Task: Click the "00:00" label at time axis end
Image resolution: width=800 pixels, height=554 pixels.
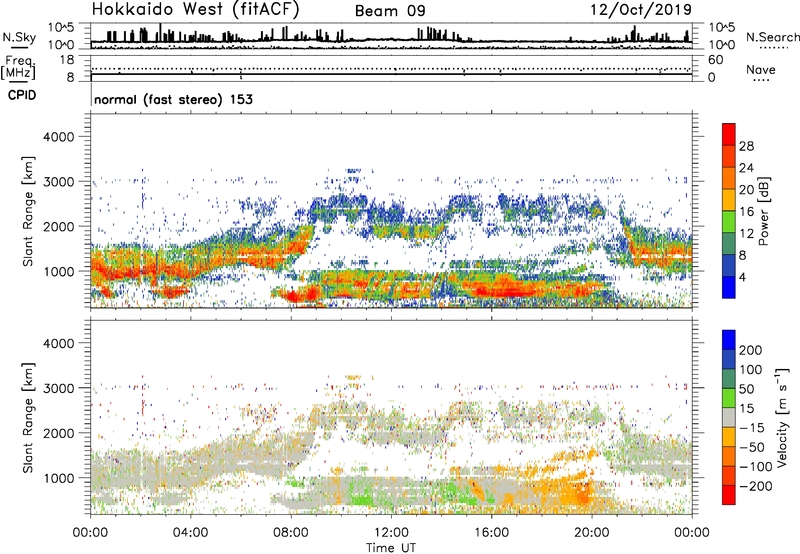Action: pos(692,533)
